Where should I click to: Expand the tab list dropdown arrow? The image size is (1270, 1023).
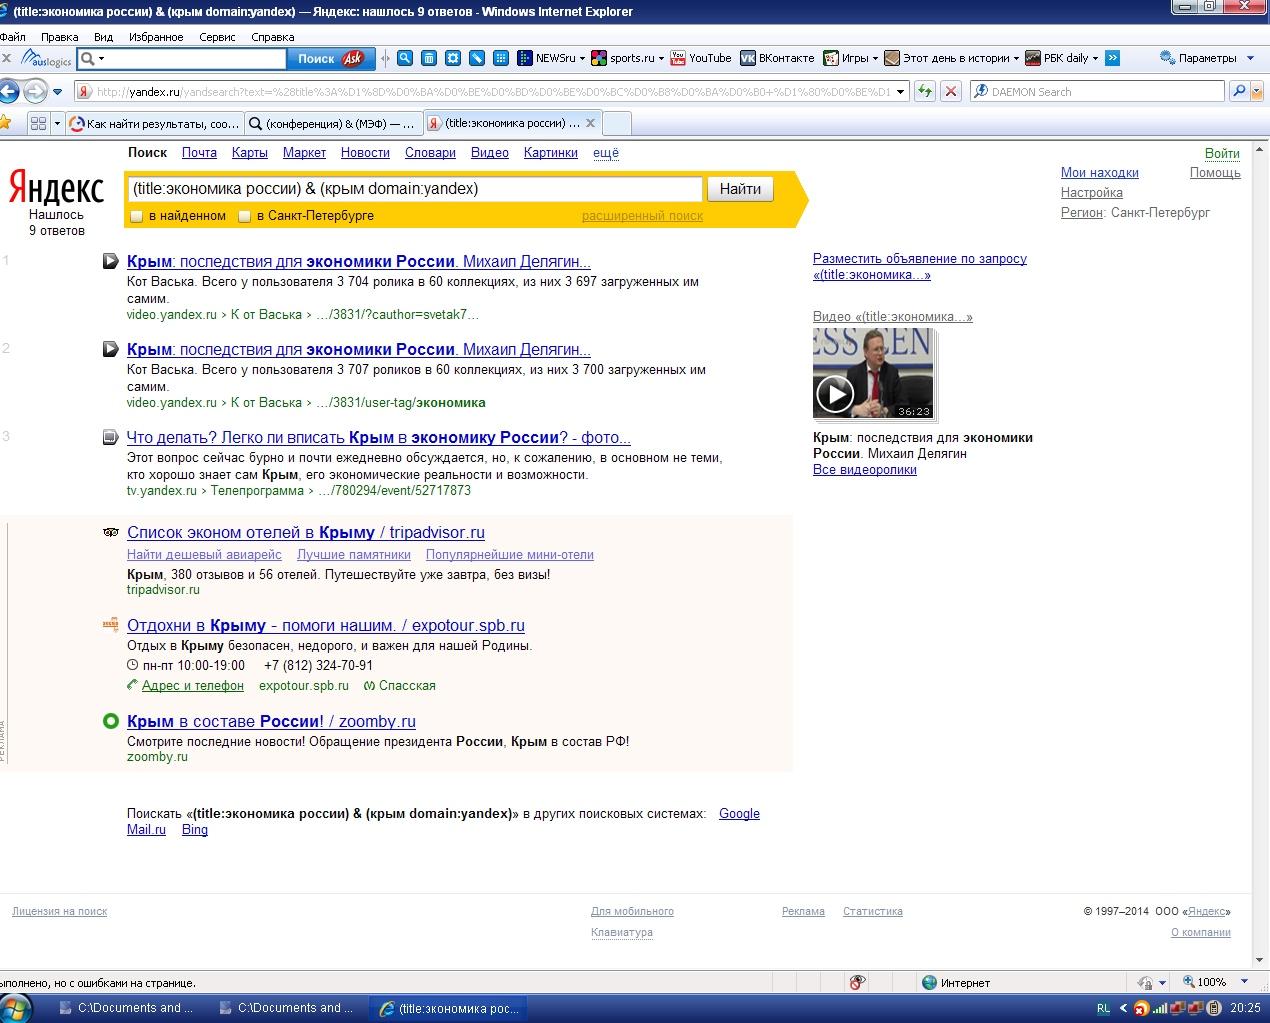point(57,123)
